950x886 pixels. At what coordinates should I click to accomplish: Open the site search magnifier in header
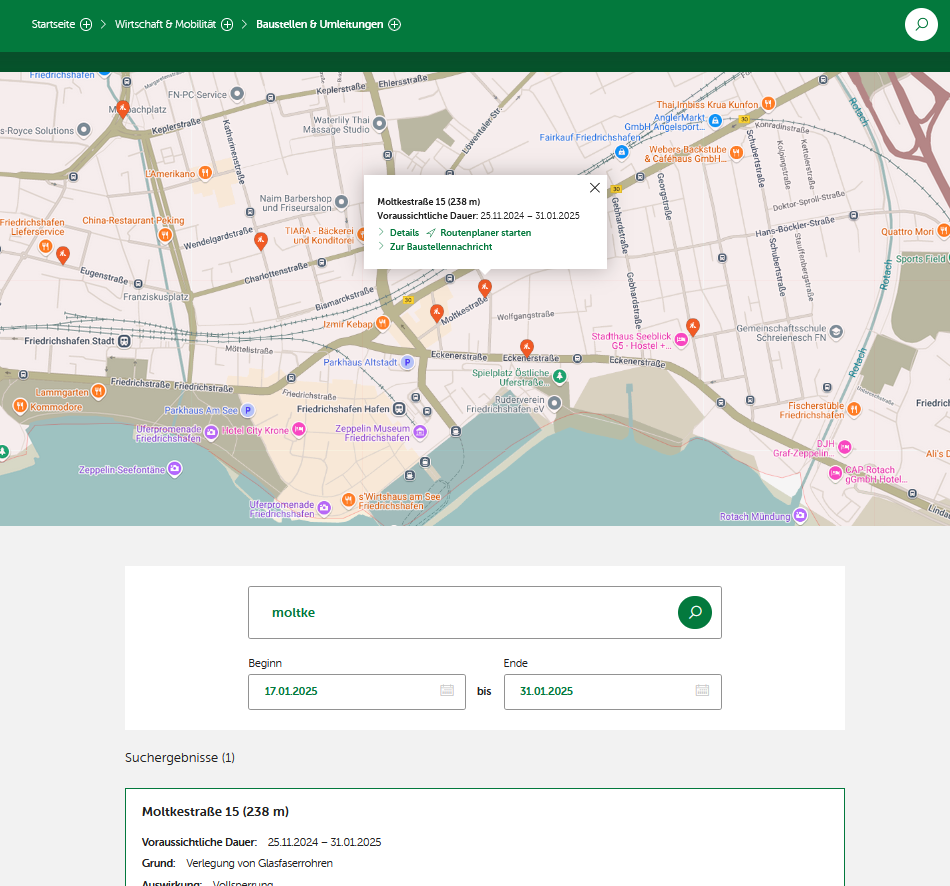pos(921,24)
